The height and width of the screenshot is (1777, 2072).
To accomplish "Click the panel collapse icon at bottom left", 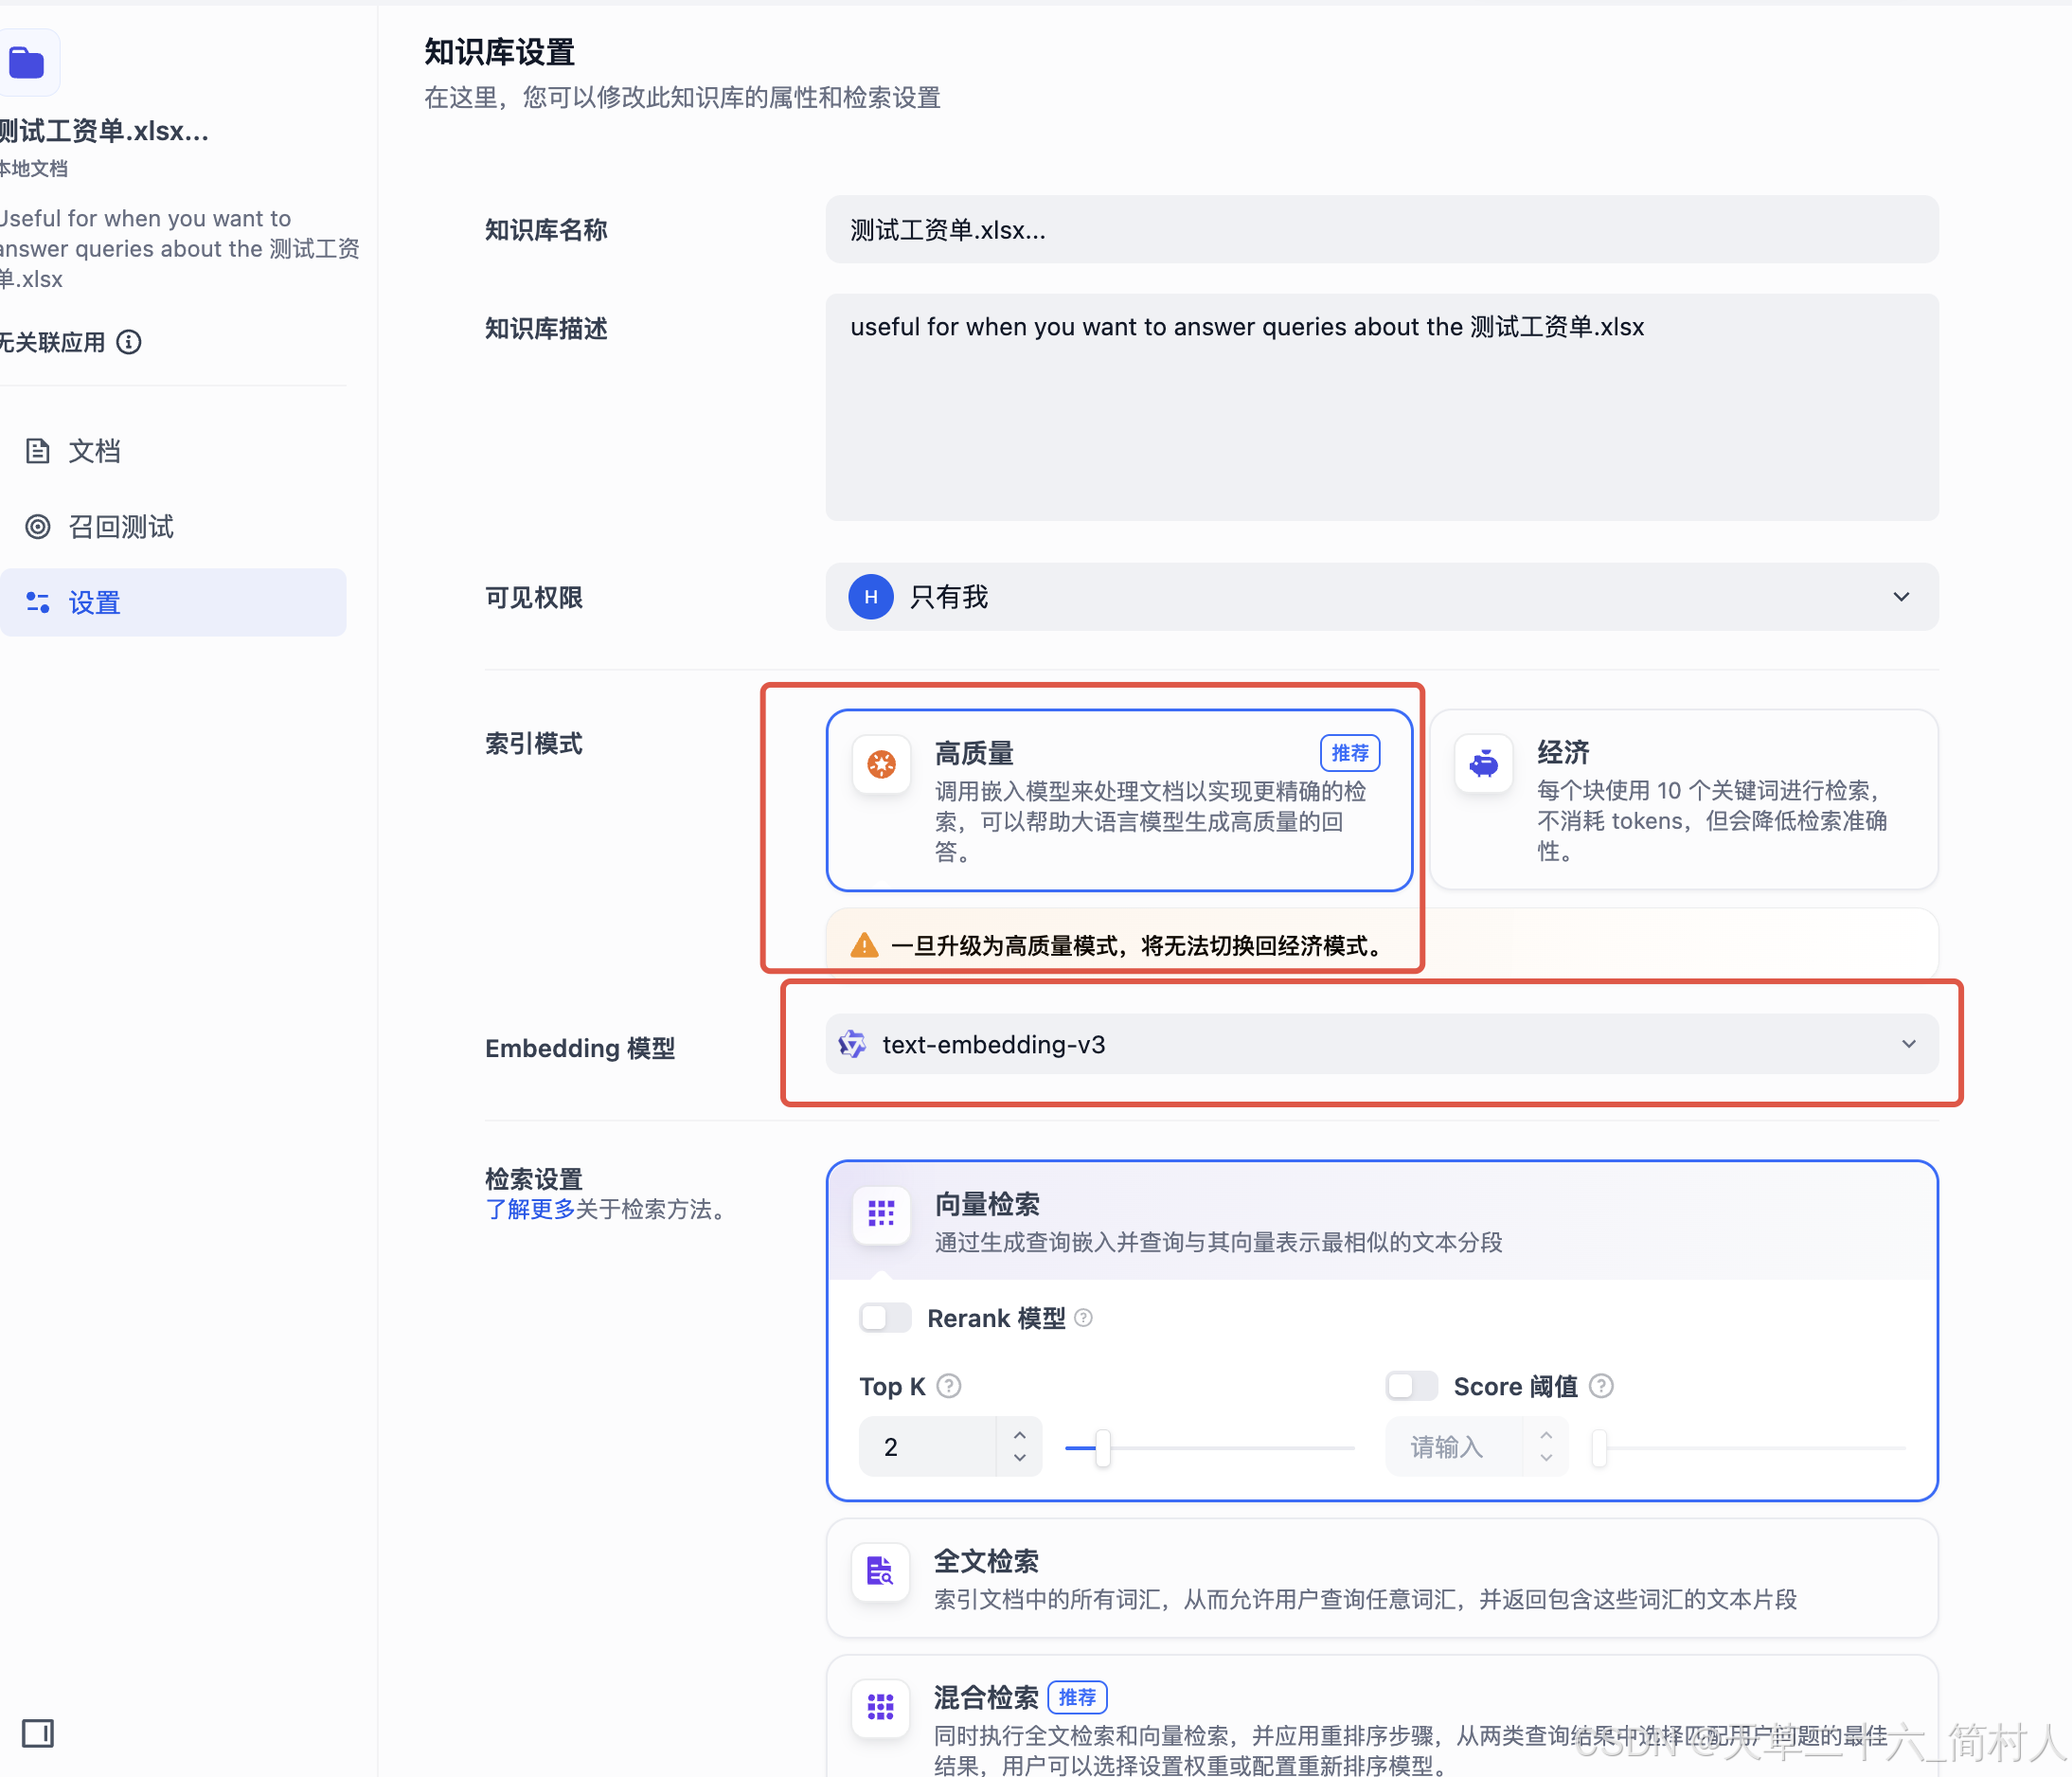I will (38, 1735).
